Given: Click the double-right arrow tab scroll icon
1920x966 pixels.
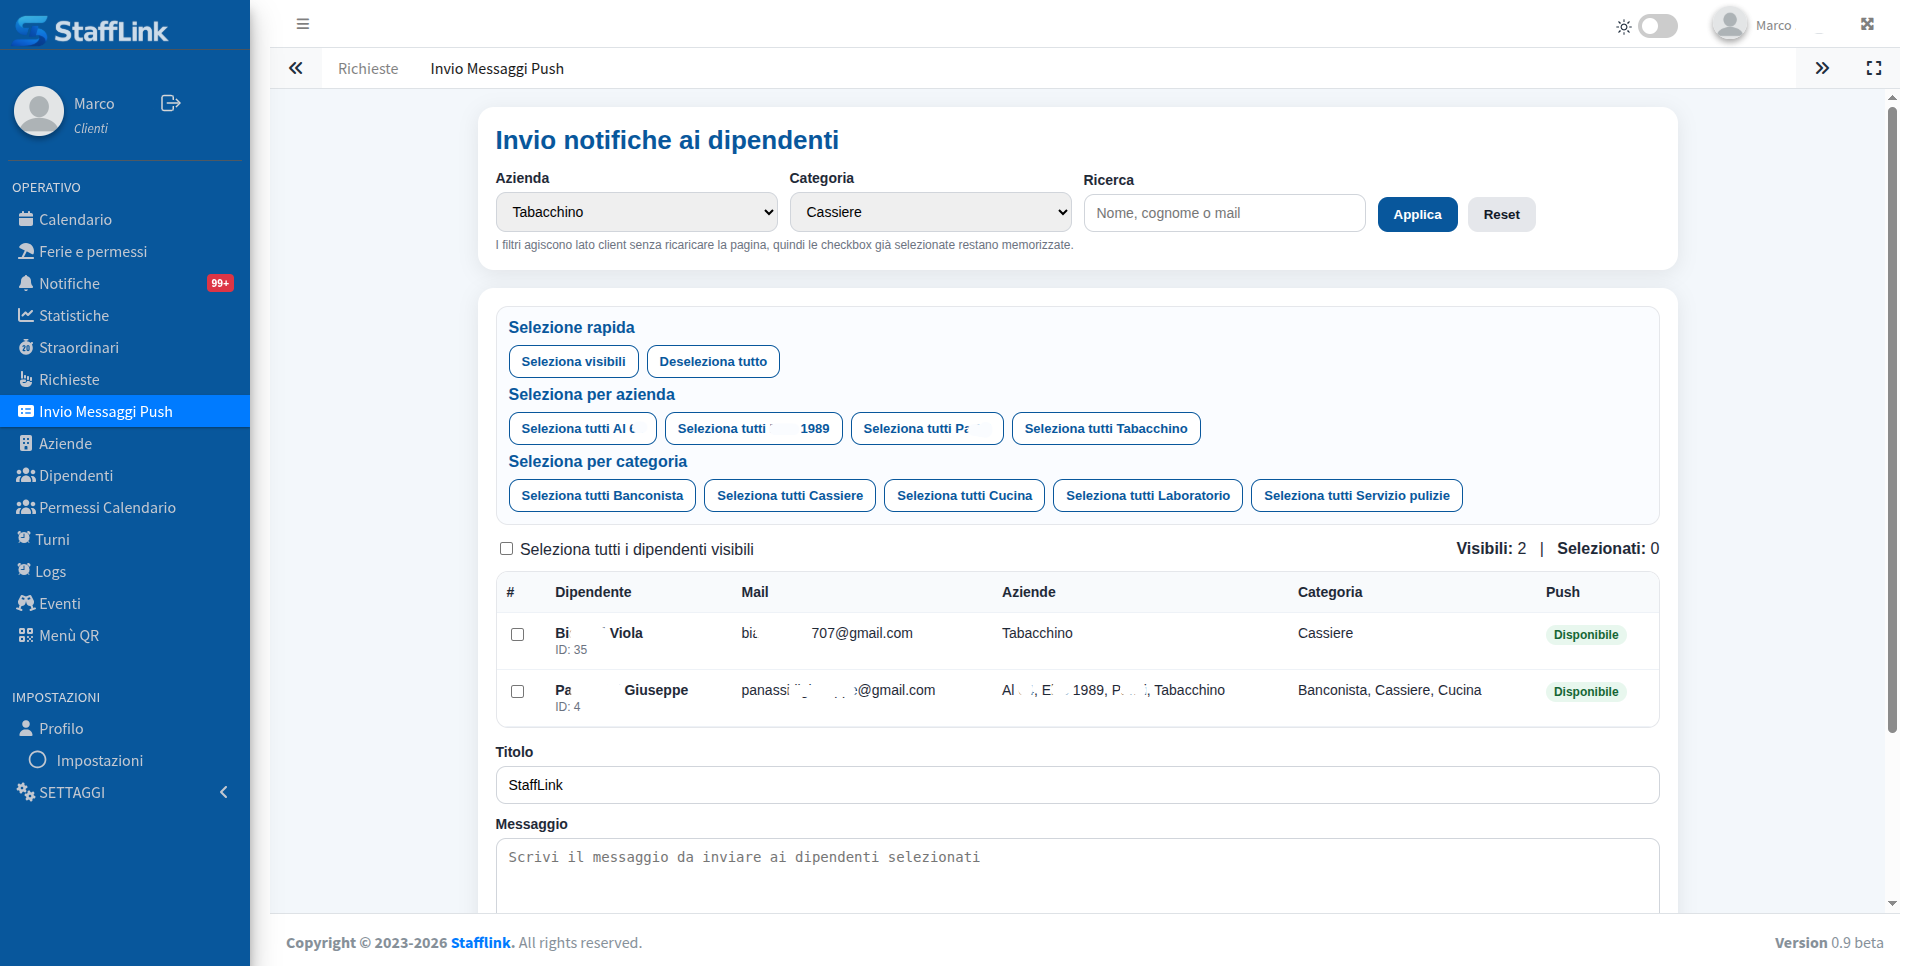Looking at the screenshot, I should (x=1822, y=68).
